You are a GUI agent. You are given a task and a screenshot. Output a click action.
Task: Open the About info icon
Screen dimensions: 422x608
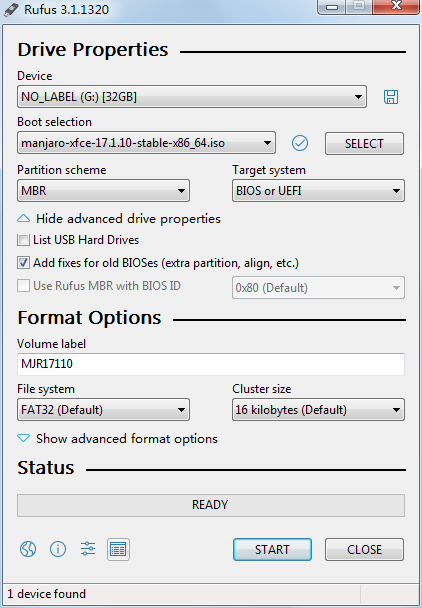coord(58,549)
